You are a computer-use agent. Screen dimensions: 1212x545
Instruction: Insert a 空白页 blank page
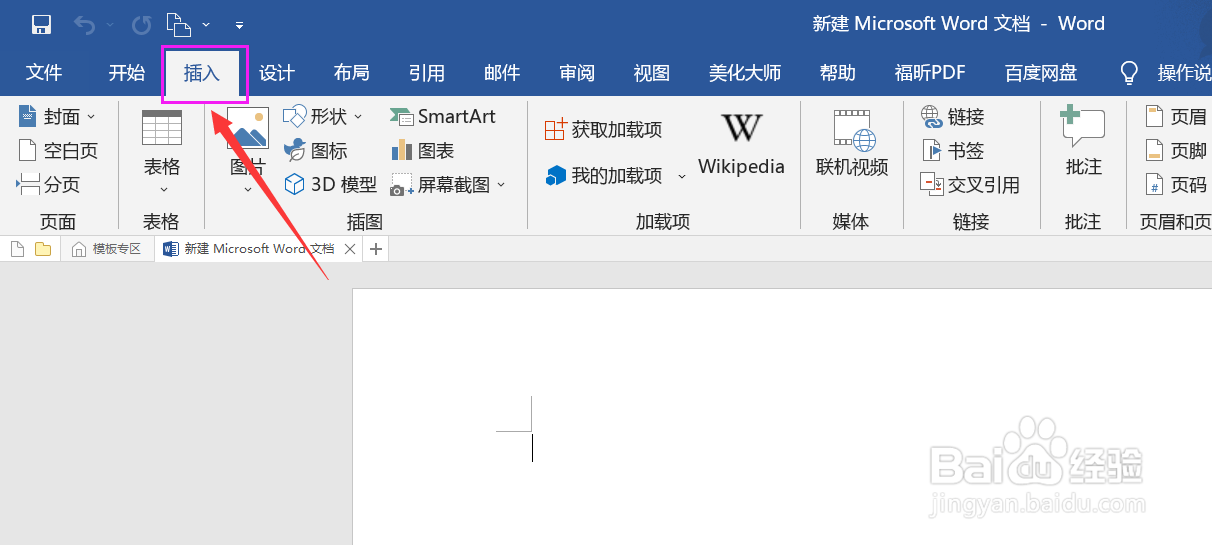58,151
